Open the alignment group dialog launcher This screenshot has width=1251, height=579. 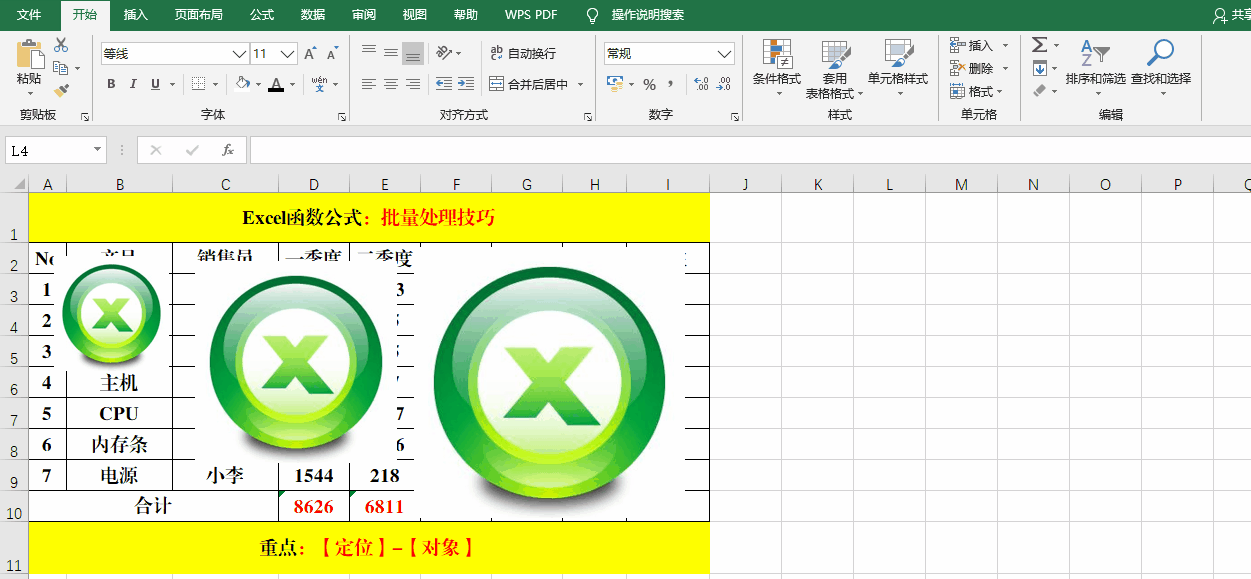point(589,117)
